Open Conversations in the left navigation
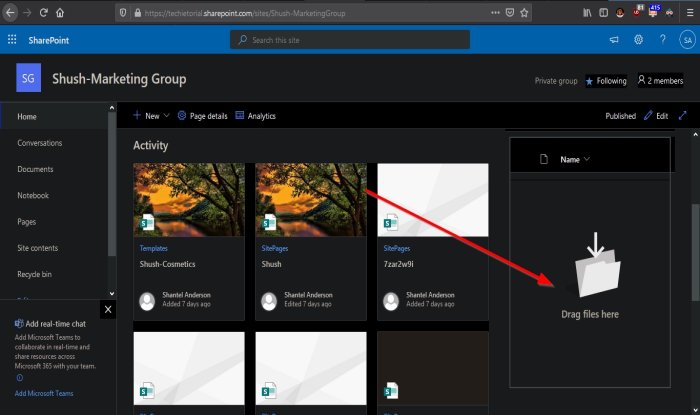This screenshot has width=700, height=415. click(x=40, y=143)
